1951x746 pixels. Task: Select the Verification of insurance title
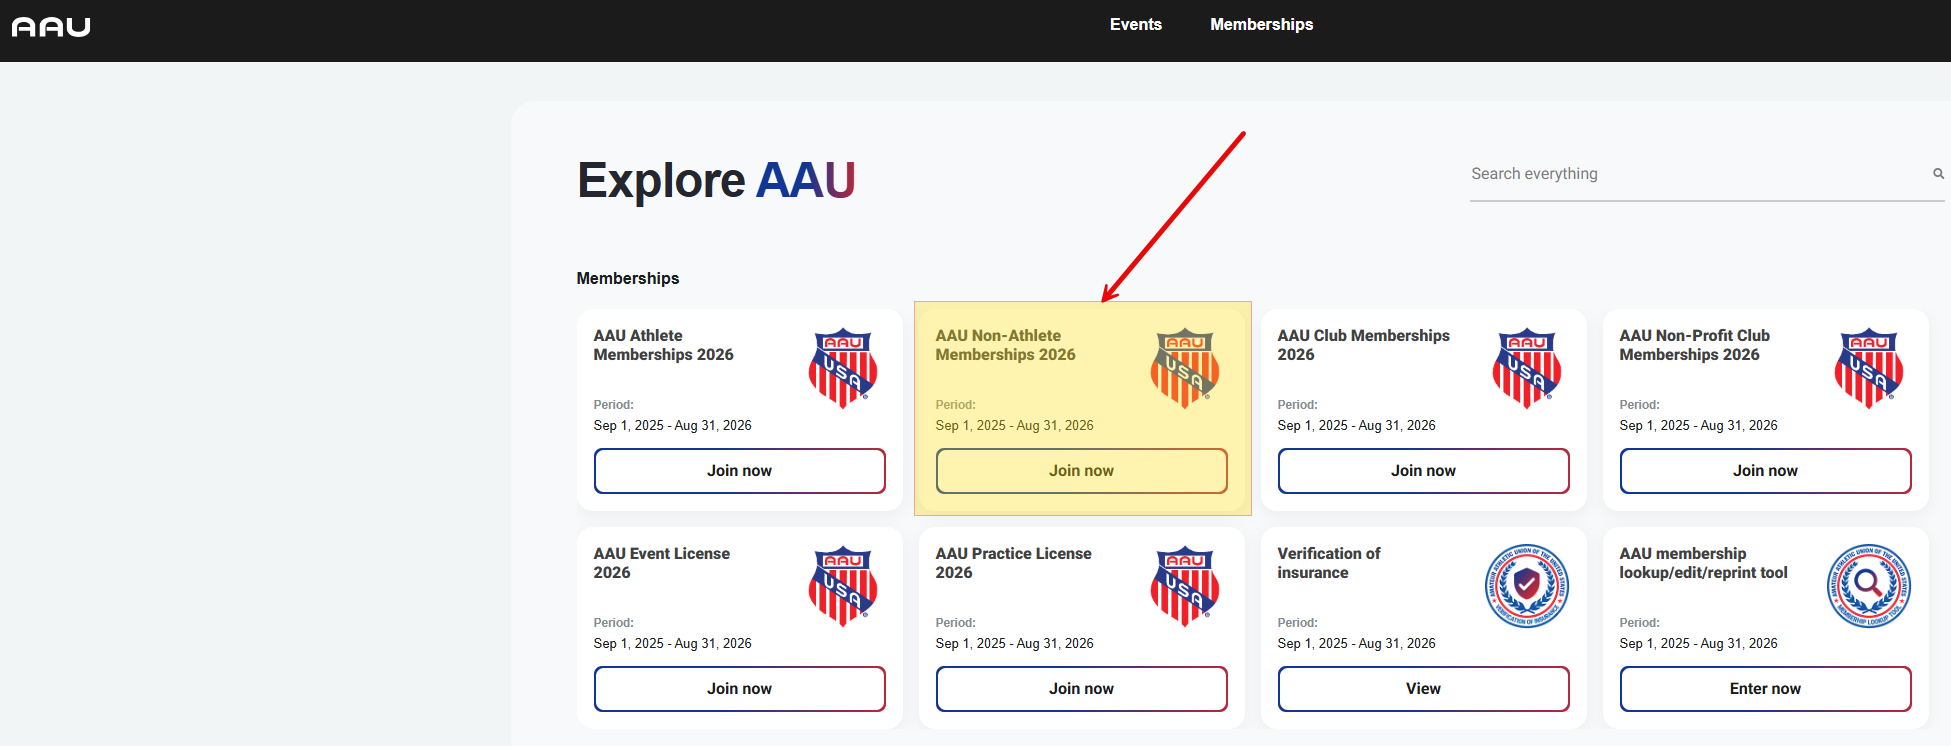(1329, 563)
